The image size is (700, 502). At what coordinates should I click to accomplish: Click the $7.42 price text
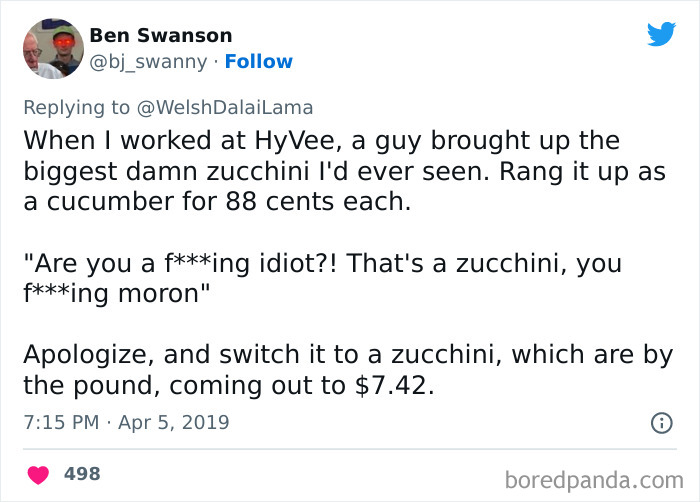pos(394,386)
